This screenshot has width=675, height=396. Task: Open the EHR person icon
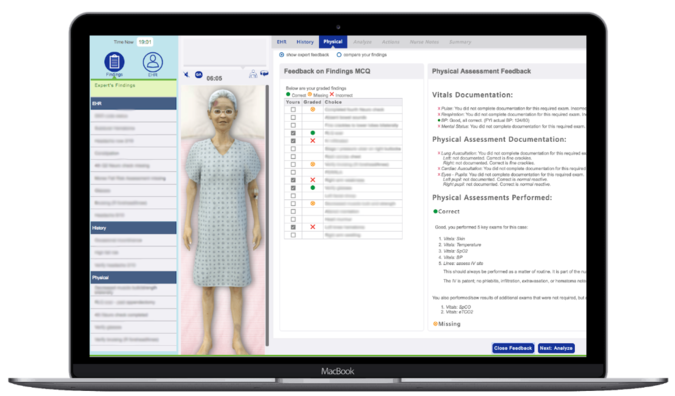click(x=153, y=62)
